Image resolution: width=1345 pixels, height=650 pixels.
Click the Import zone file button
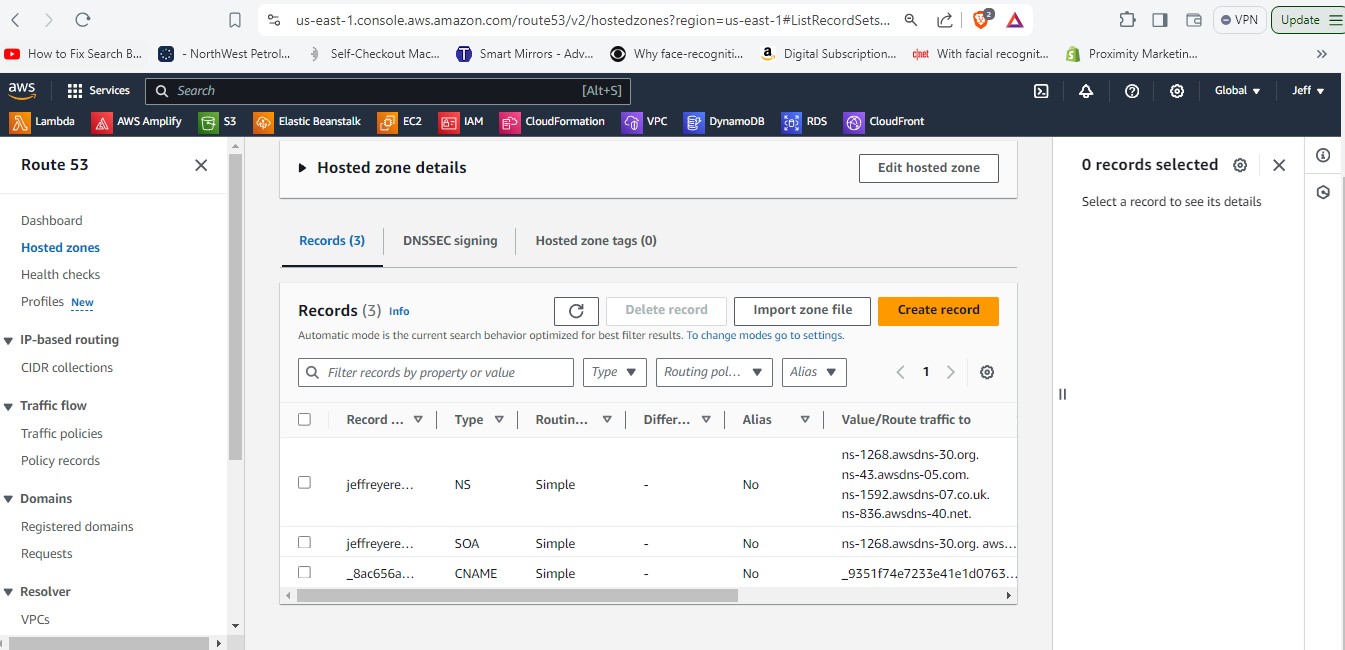(x=802, y=311)
